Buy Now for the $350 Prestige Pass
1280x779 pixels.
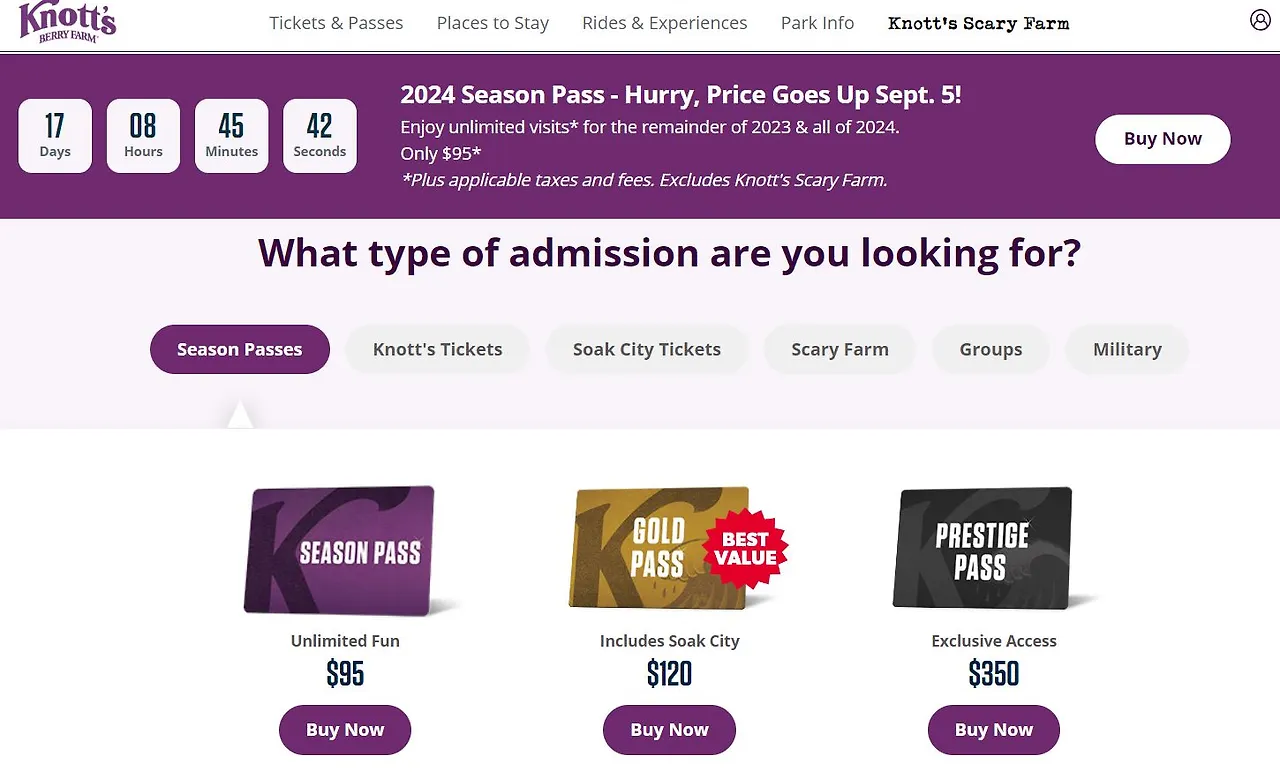click(x=993, y=730)
